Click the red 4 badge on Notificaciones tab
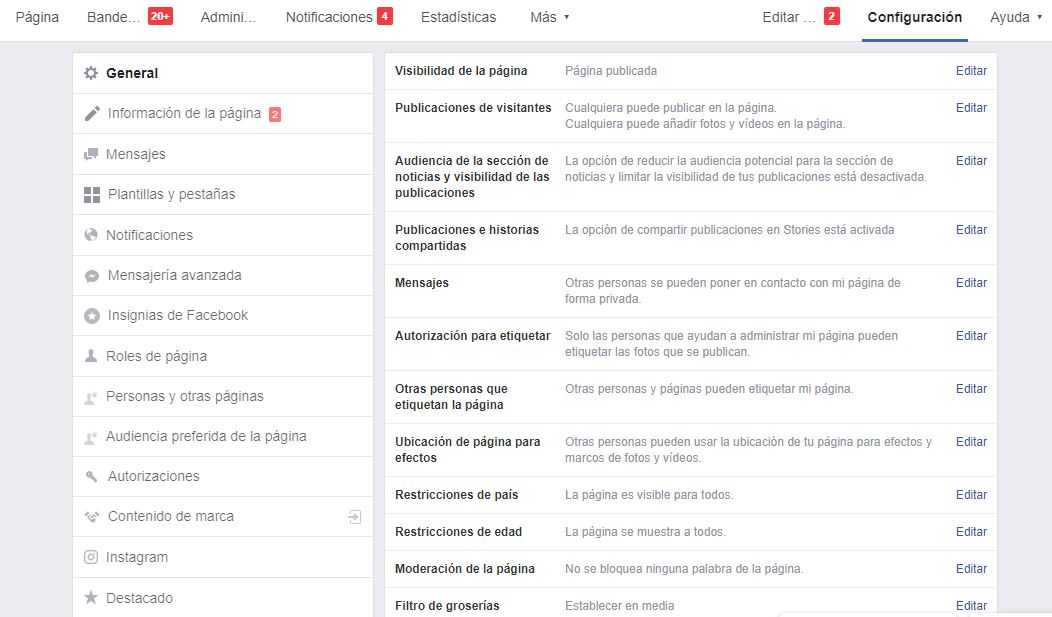This screenshot has height=617, width=1052. (x=385, y=16)
